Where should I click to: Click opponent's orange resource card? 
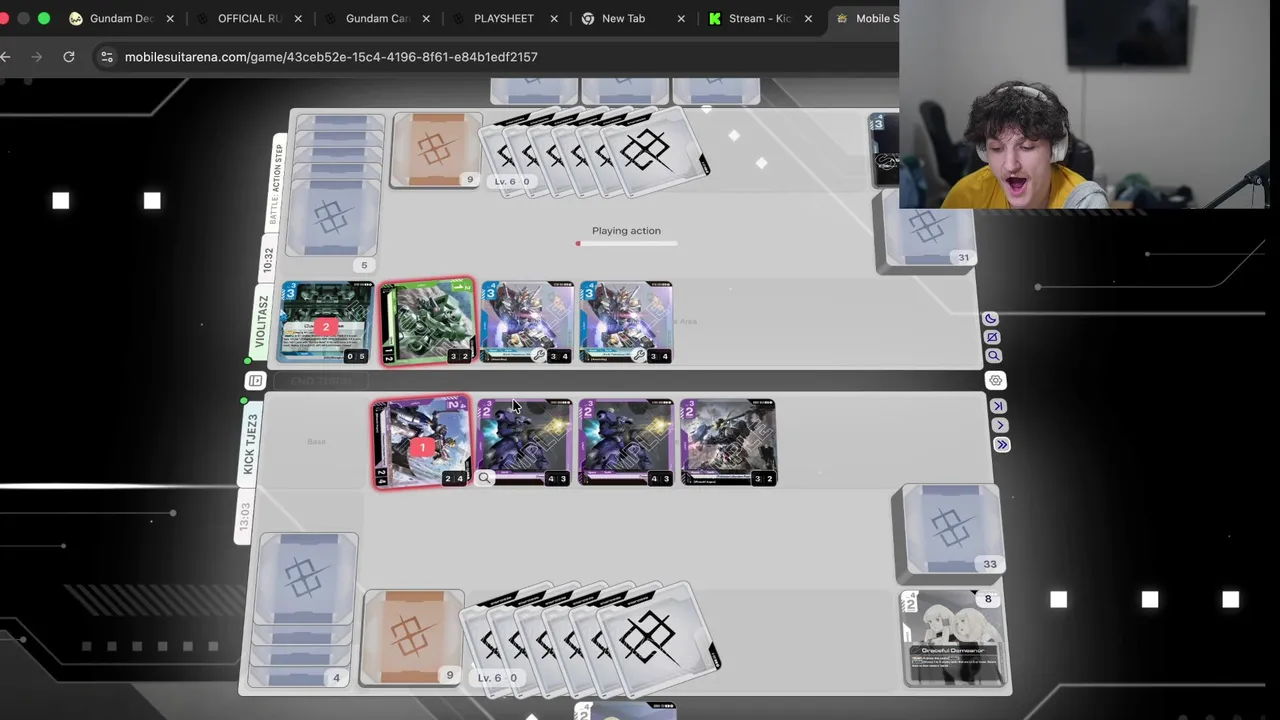436,150
